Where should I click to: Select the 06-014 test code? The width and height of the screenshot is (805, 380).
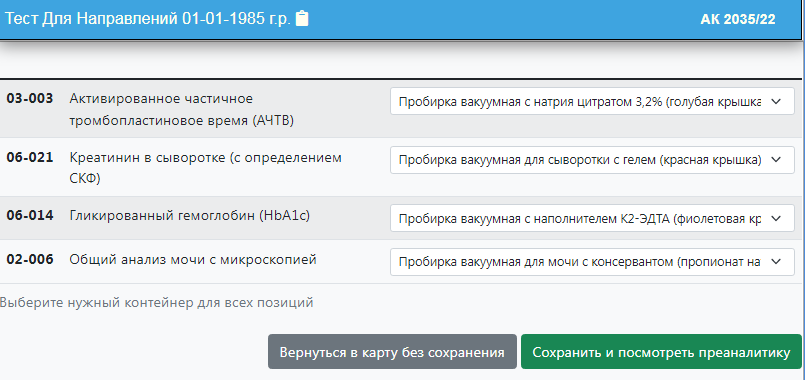[30, 215]
